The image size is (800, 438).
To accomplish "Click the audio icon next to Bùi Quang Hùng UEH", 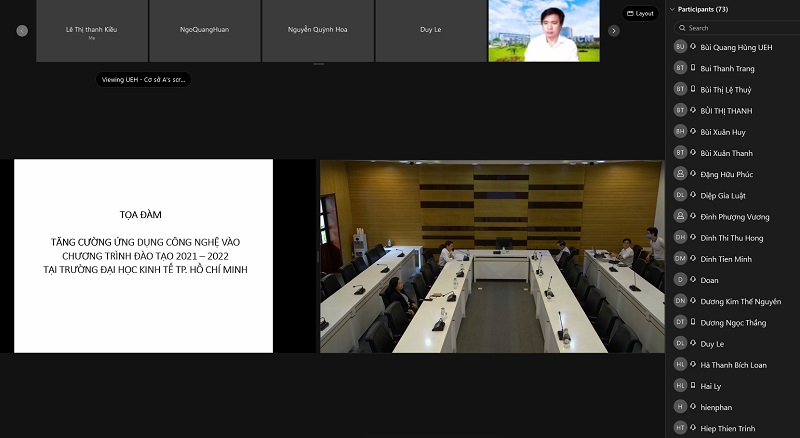I will pos(693,46).
